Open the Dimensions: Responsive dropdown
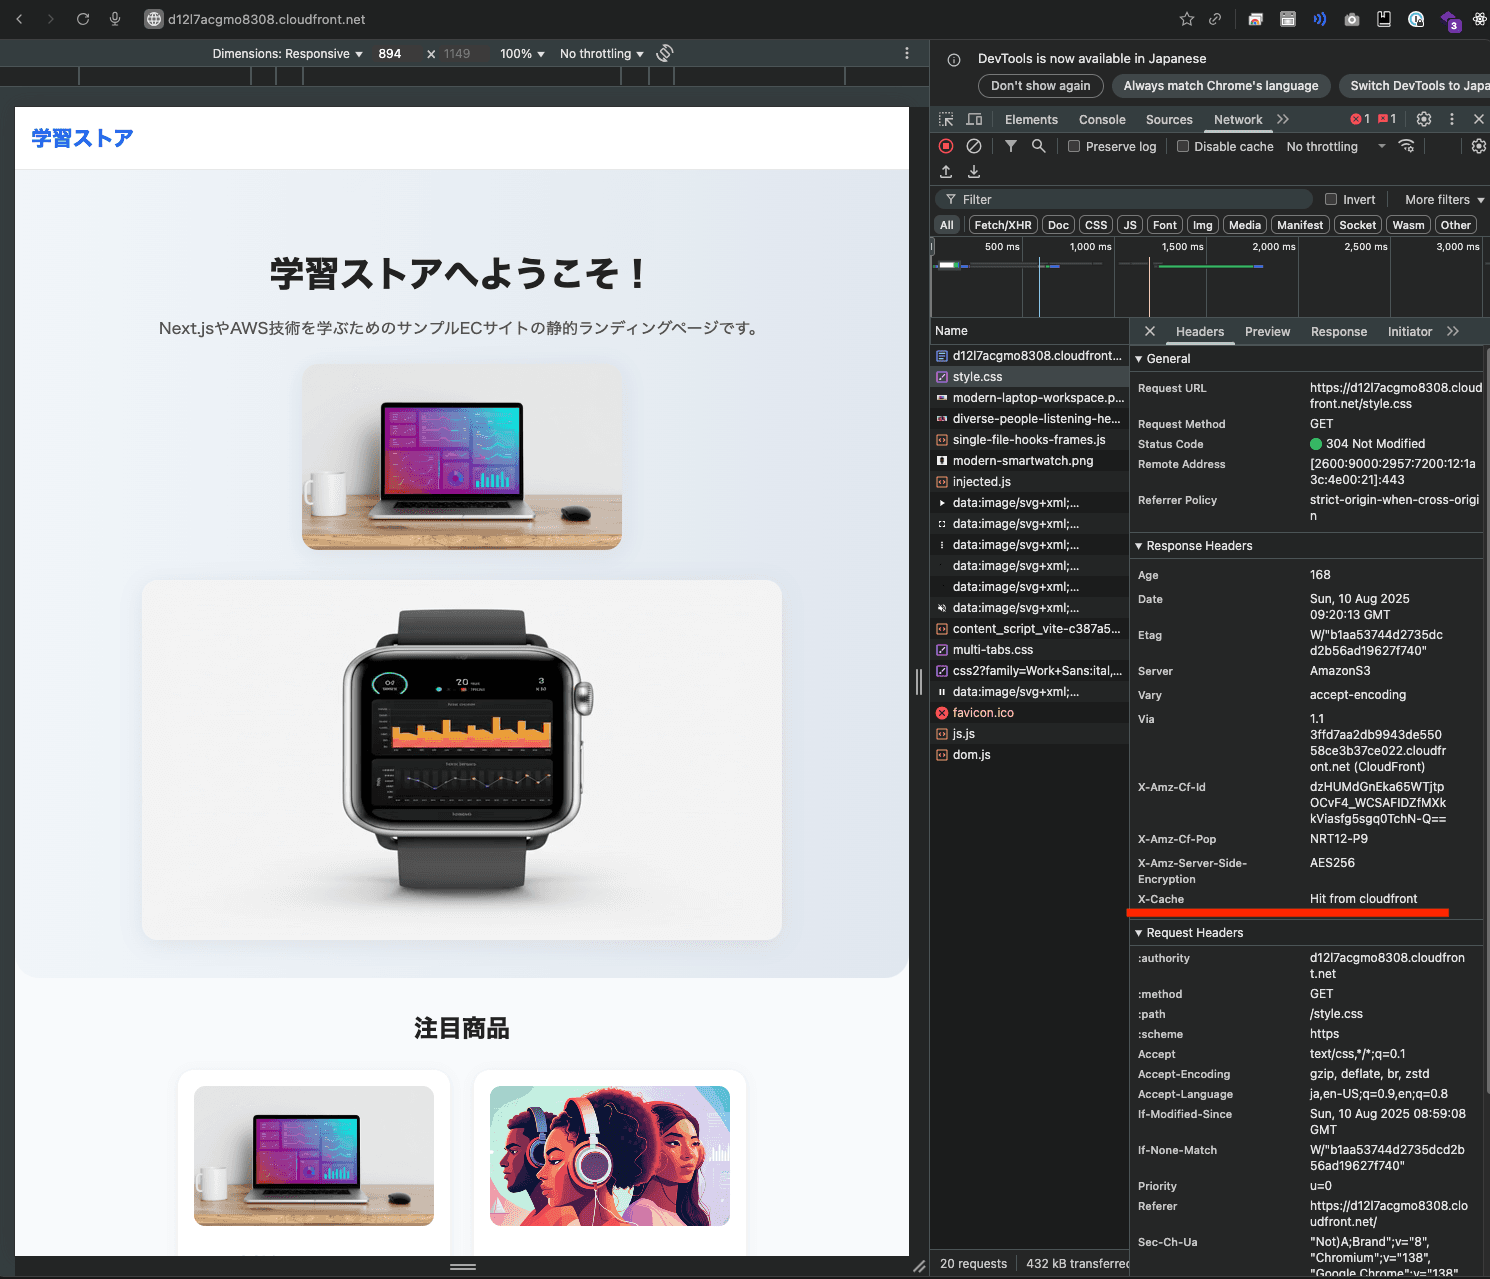 click(287, 54)
